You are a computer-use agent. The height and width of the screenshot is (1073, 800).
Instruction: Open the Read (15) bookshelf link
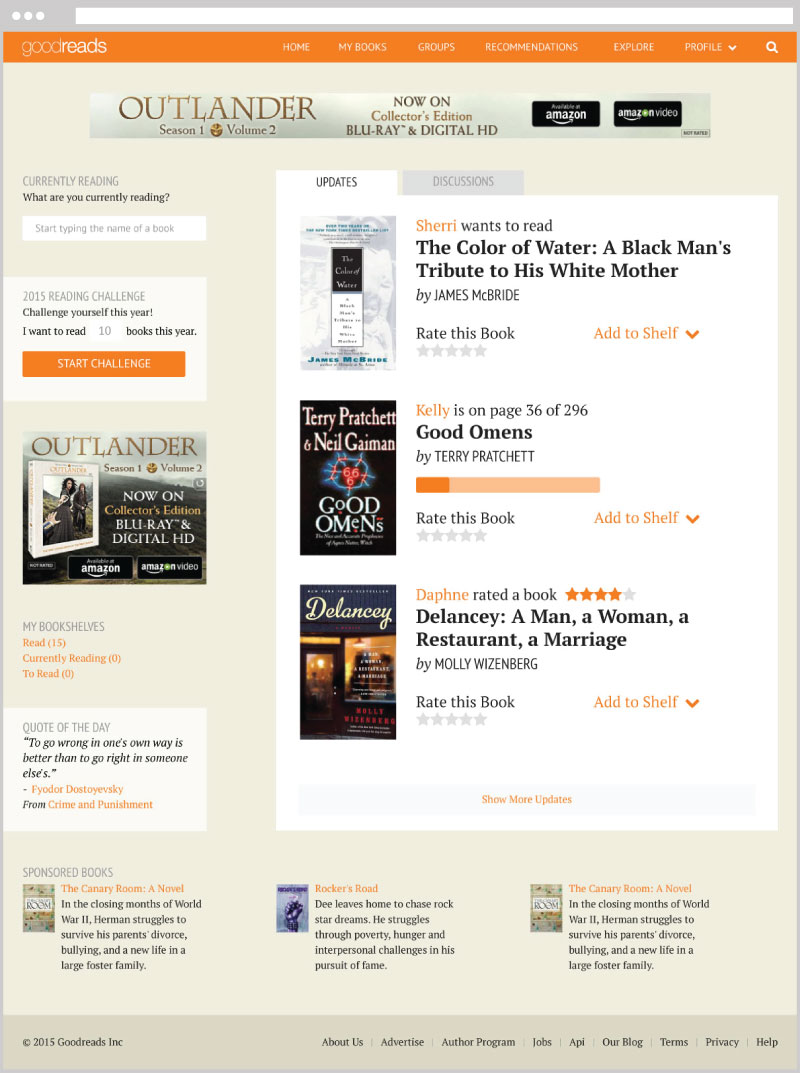coord(44,643)
